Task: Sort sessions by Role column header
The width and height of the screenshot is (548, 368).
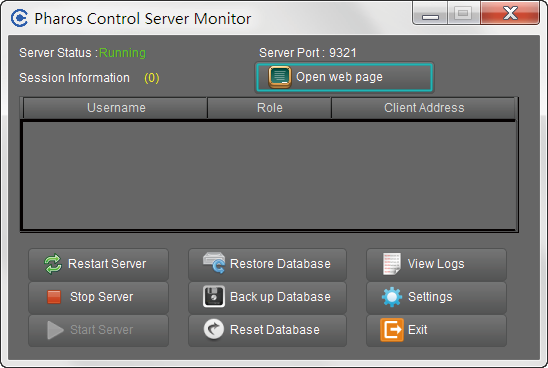Action: click(x=269, y=108)
